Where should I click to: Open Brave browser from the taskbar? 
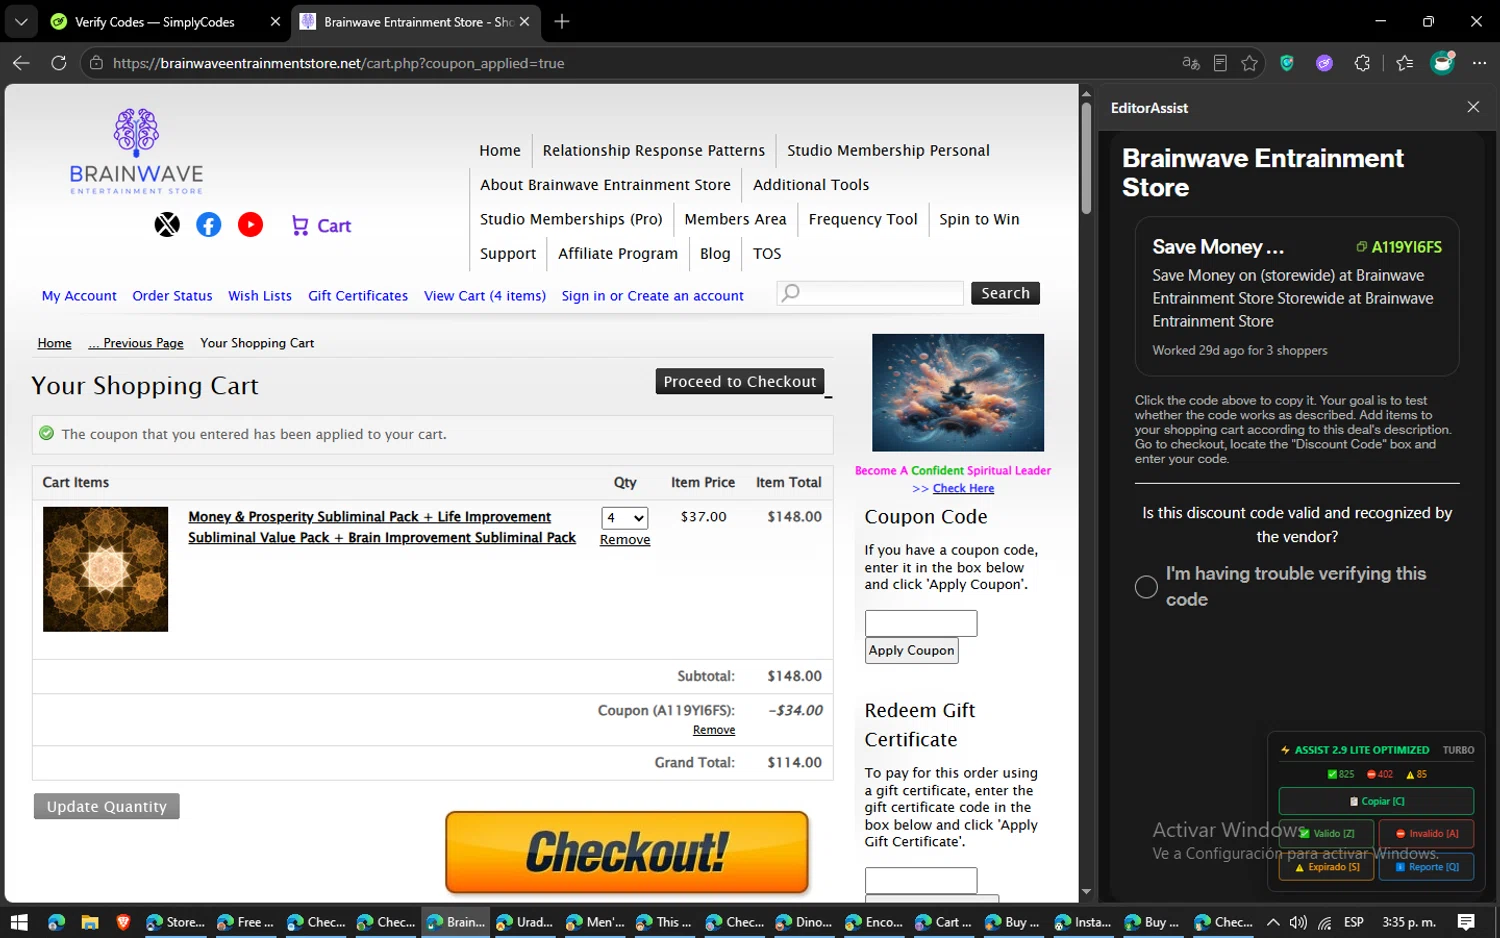tap(123, 922)
